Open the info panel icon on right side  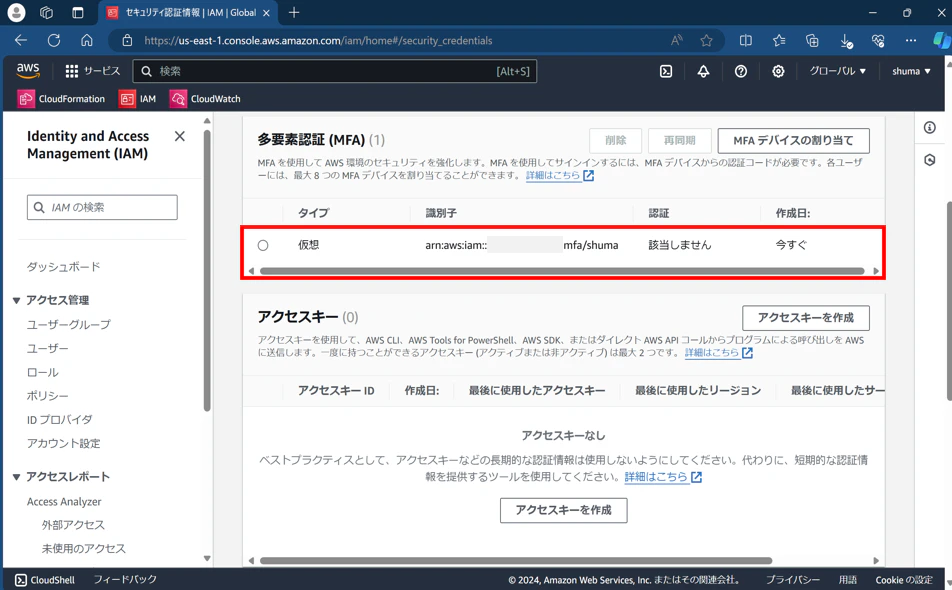pos(930,127)
